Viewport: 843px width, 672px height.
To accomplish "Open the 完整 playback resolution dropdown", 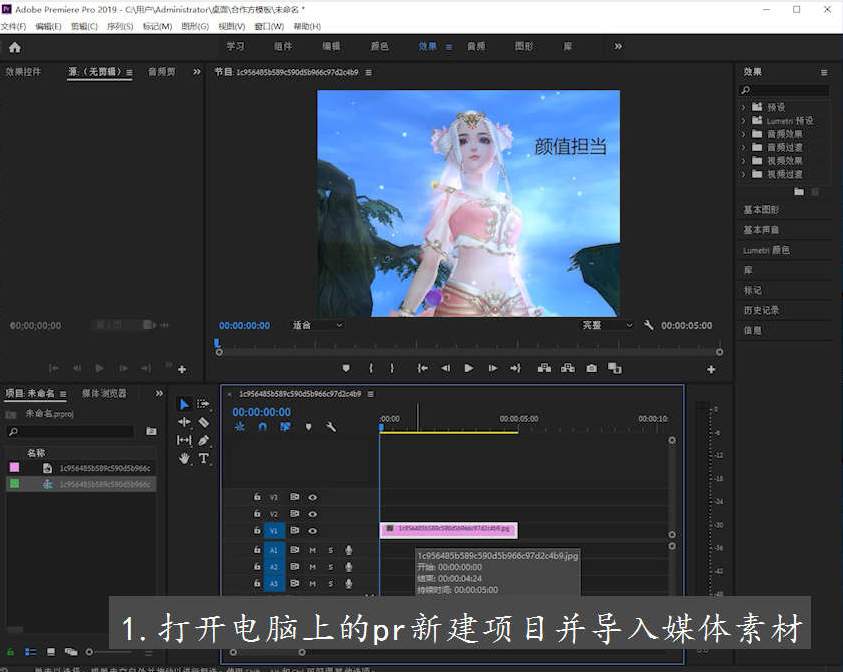I will point(607,325).
